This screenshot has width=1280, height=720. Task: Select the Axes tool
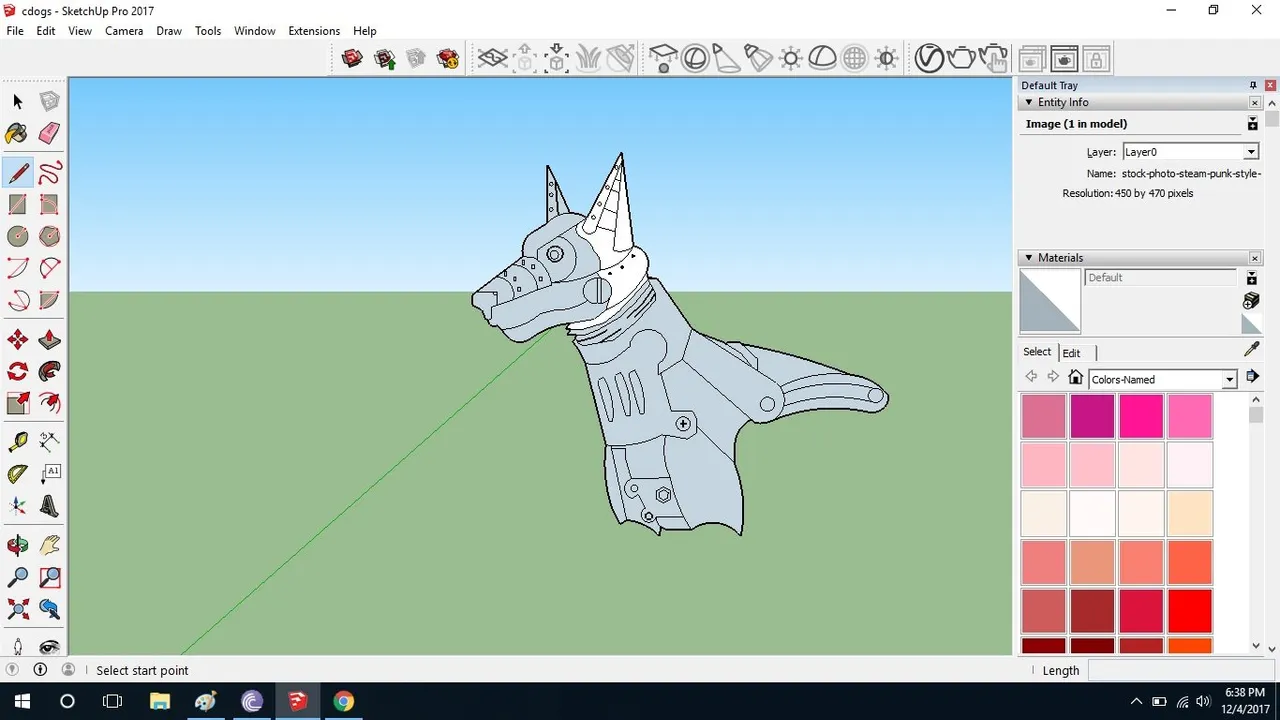click(x=18, y=506)
